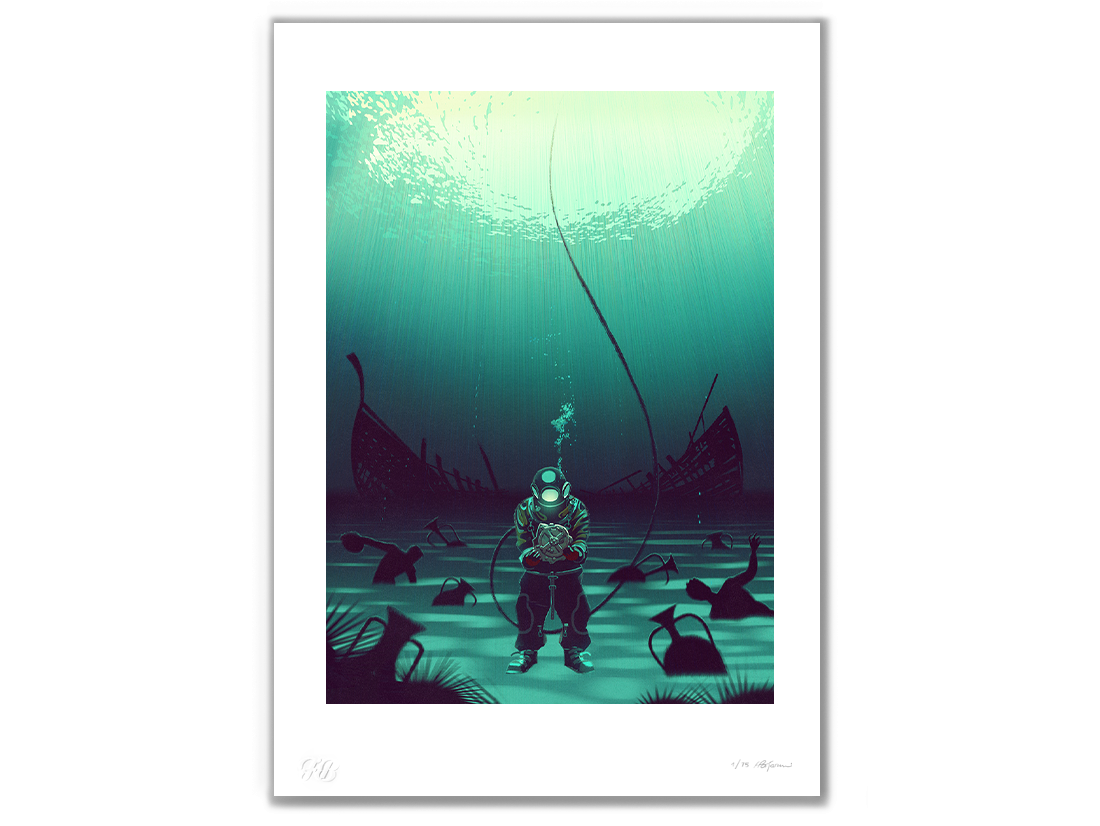Click the diver's right boot
Screen dimensions: 1100x826
point(523,661)
